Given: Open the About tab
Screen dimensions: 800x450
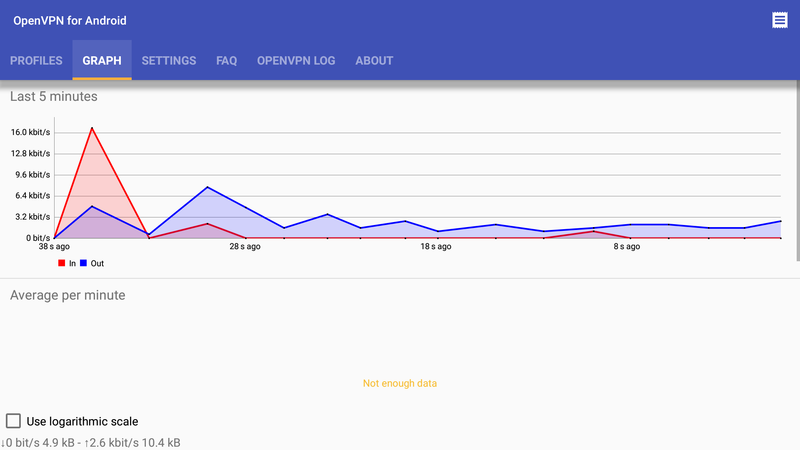Looking at the screenshot, I should (x=374, y=61).
